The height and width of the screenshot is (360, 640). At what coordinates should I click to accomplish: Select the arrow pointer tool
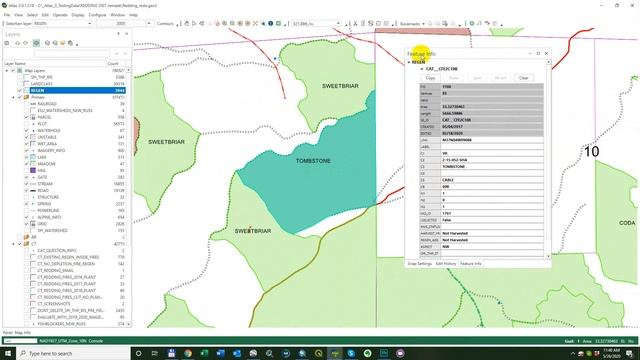click(x=194, y=24)
